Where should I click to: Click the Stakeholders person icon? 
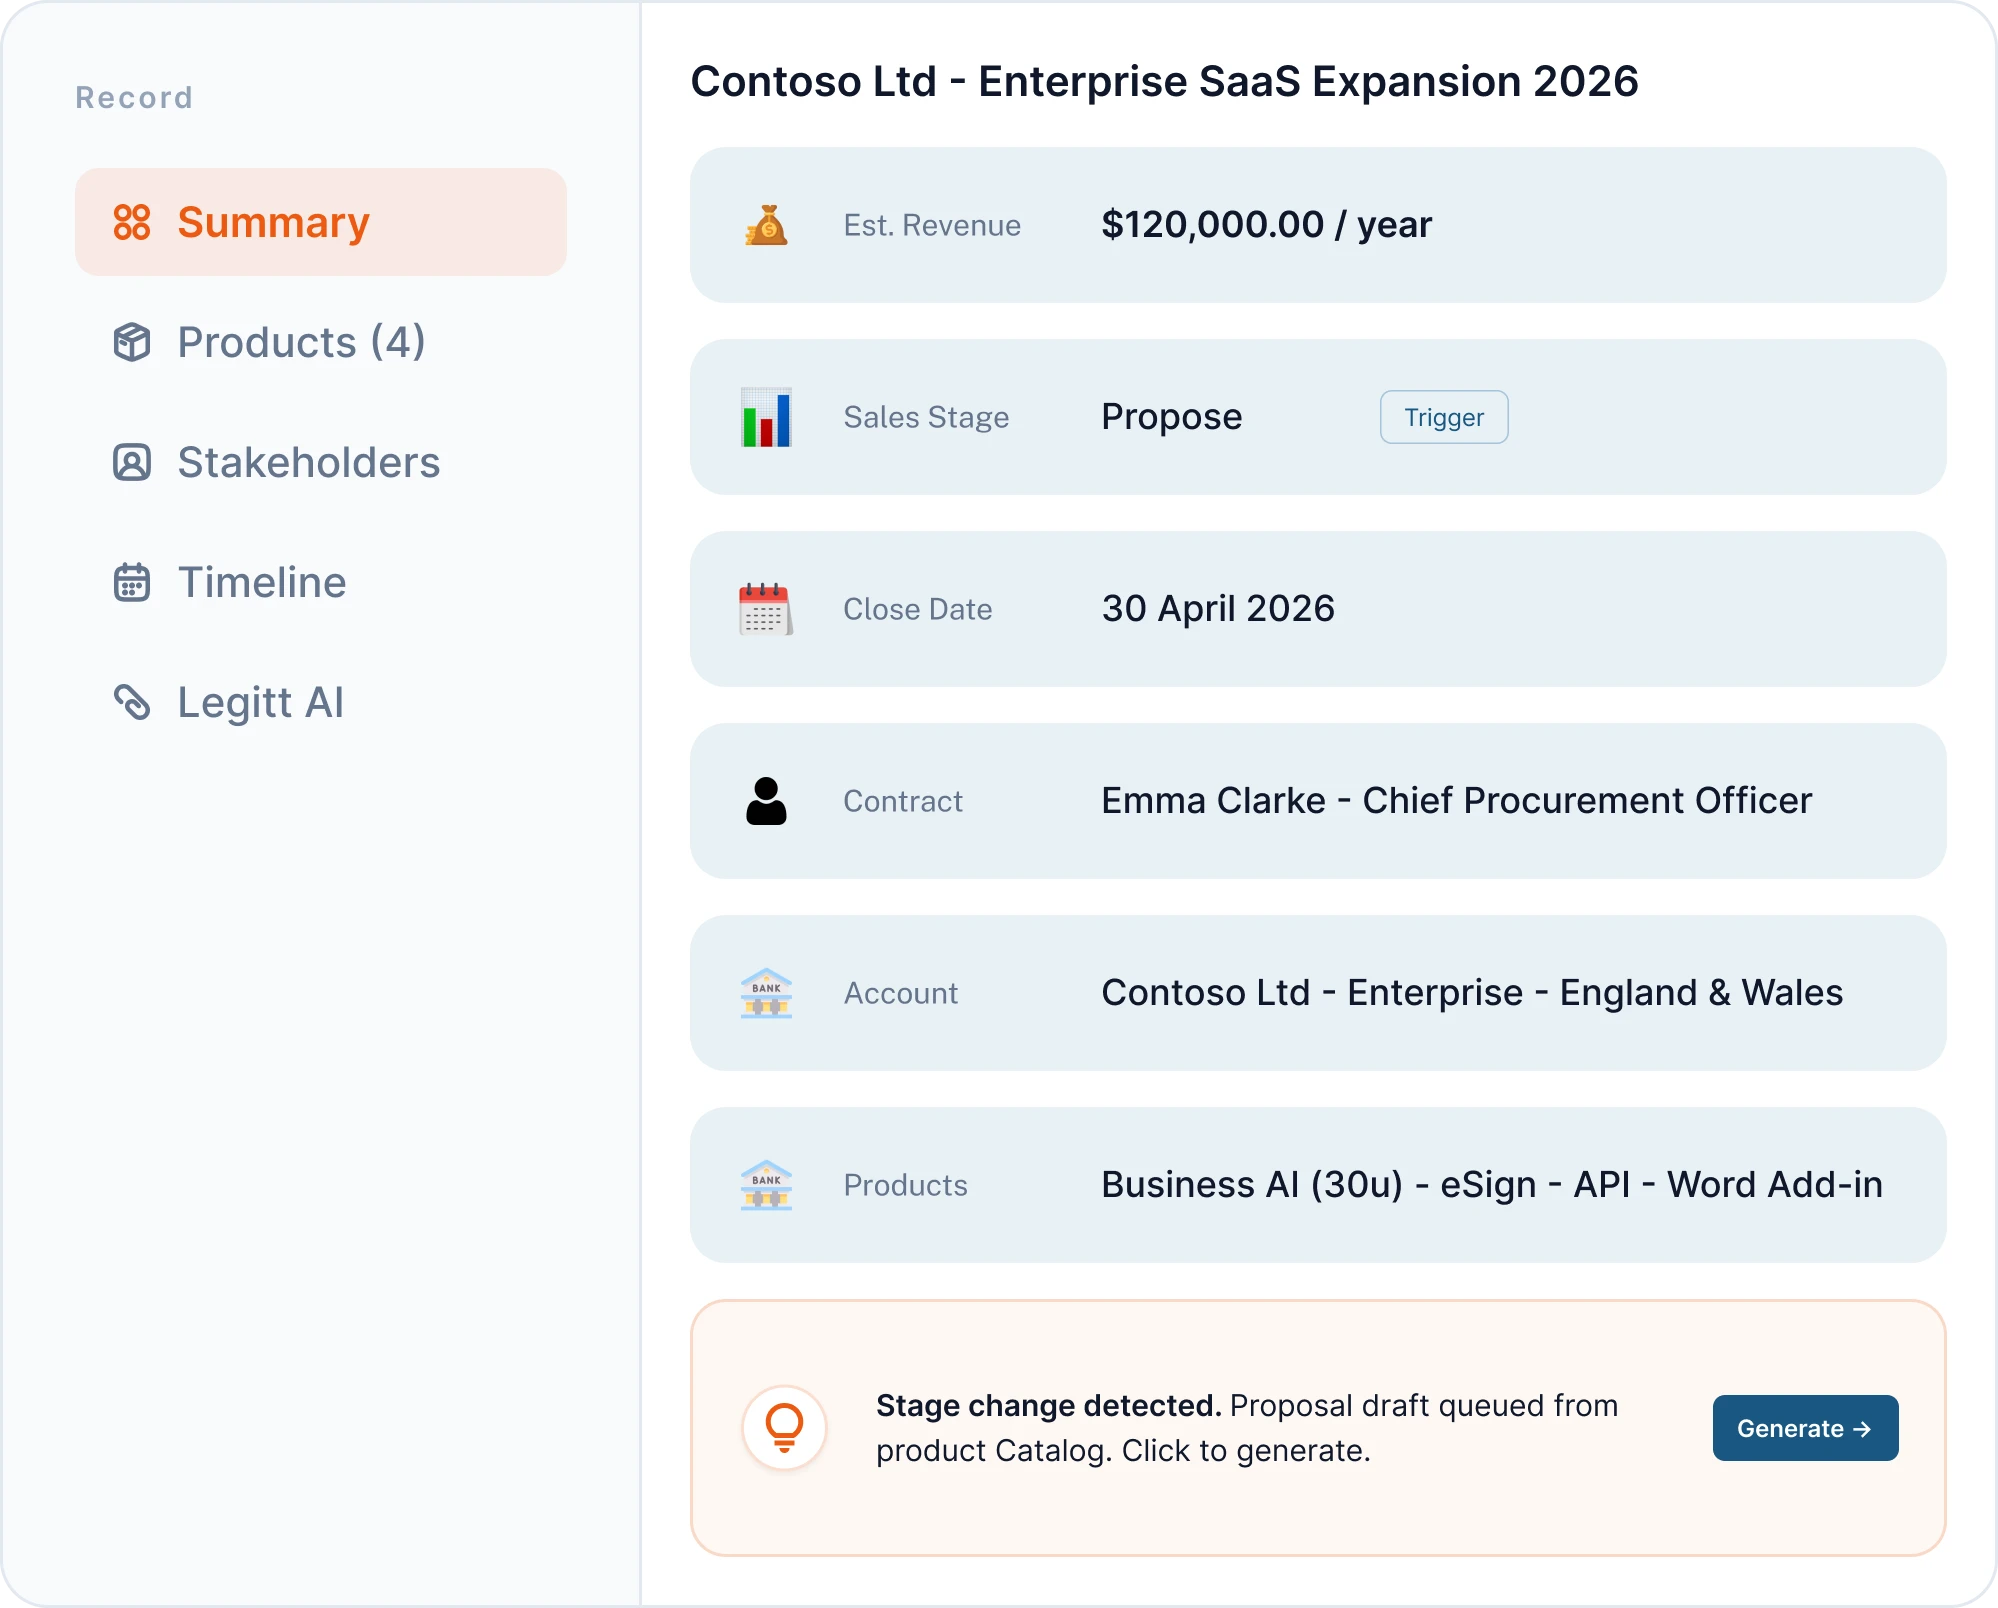pos(131,462)
